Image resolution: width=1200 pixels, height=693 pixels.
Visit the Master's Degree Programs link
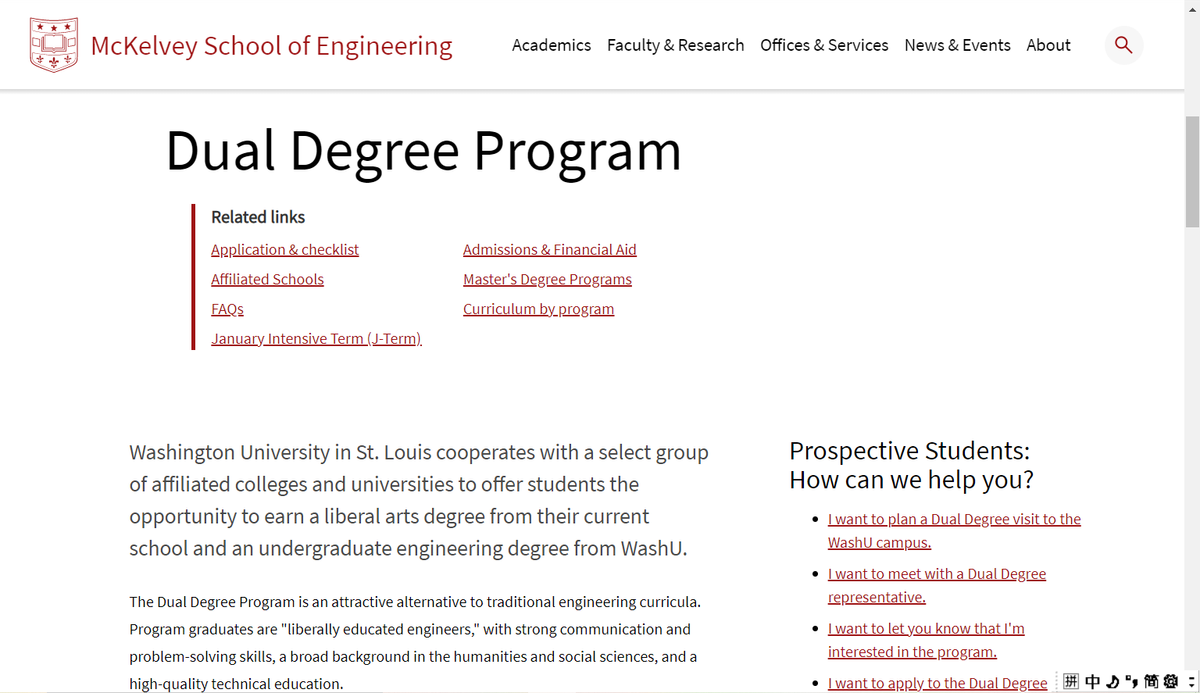point(547,280)
